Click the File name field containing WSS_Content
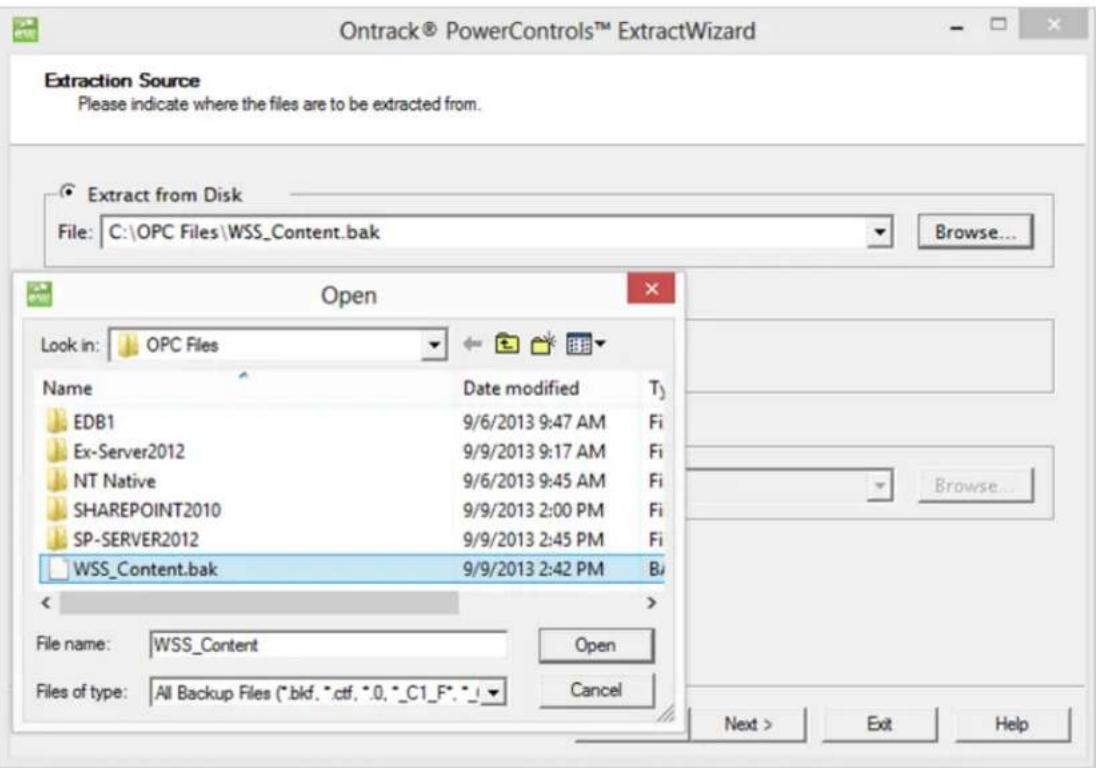This screenshot has height=768, width=1096. 328,644
